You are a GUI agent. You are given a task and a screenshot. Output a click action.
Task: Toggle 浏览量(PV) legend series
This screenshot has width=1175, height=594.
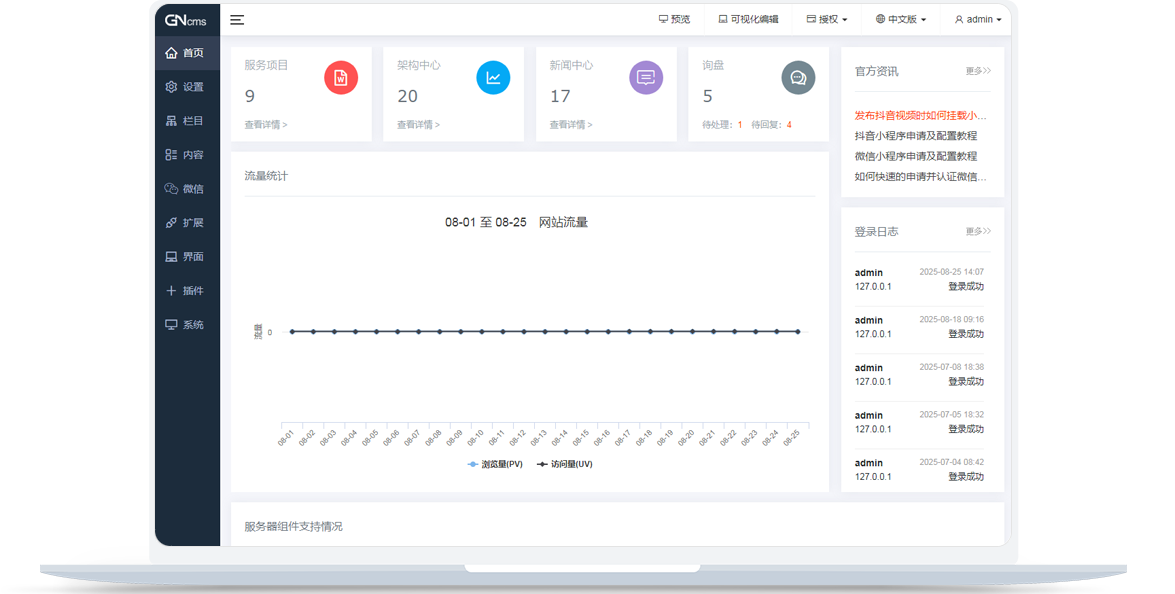pyautogui.click(x=496, y=464)
